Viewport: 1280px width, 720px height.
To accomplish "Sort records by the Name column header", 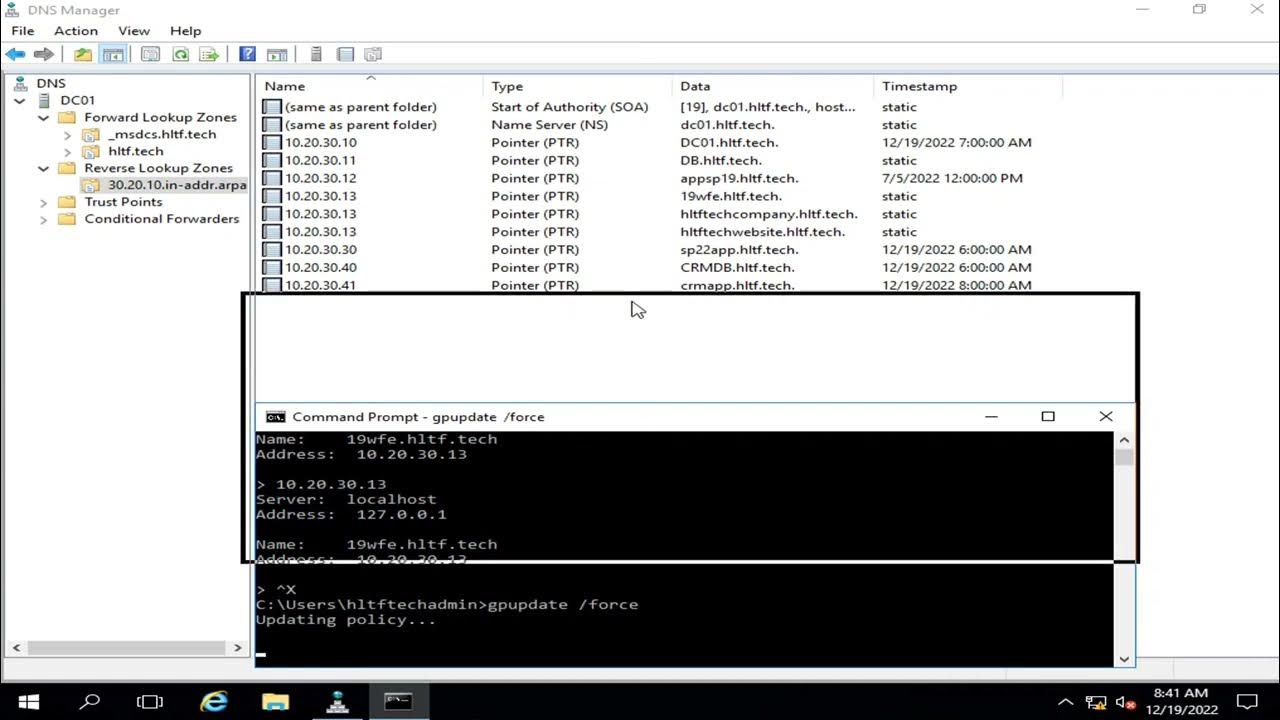I will tap(370, 86).
